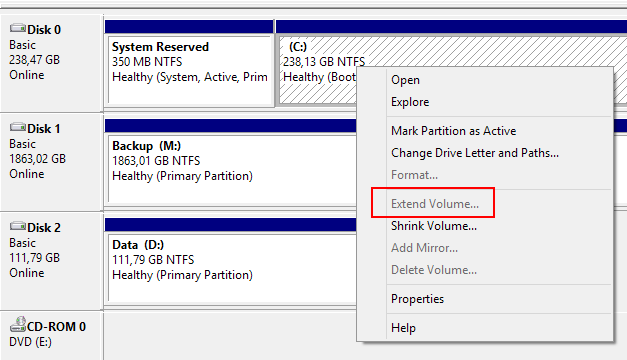Click the Online status under Disk 1
627x360 pixels.
point(27,174)
